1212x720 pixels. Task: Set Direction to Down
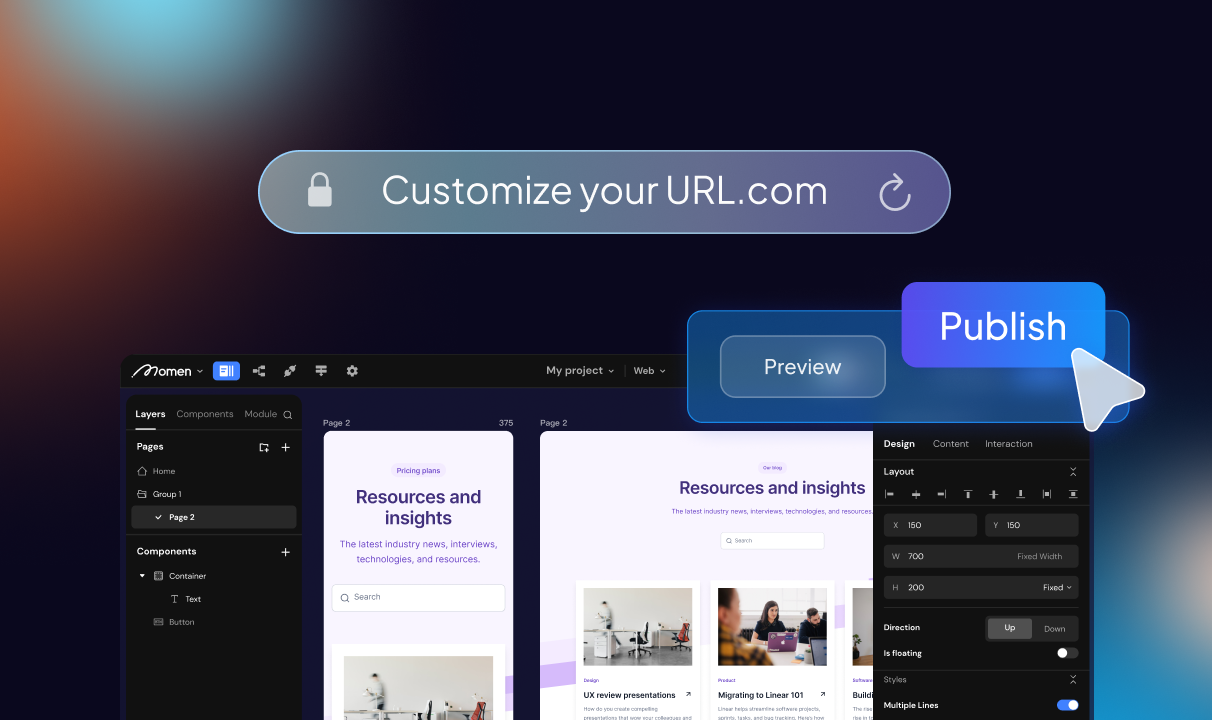click(x=1054, y=629)
